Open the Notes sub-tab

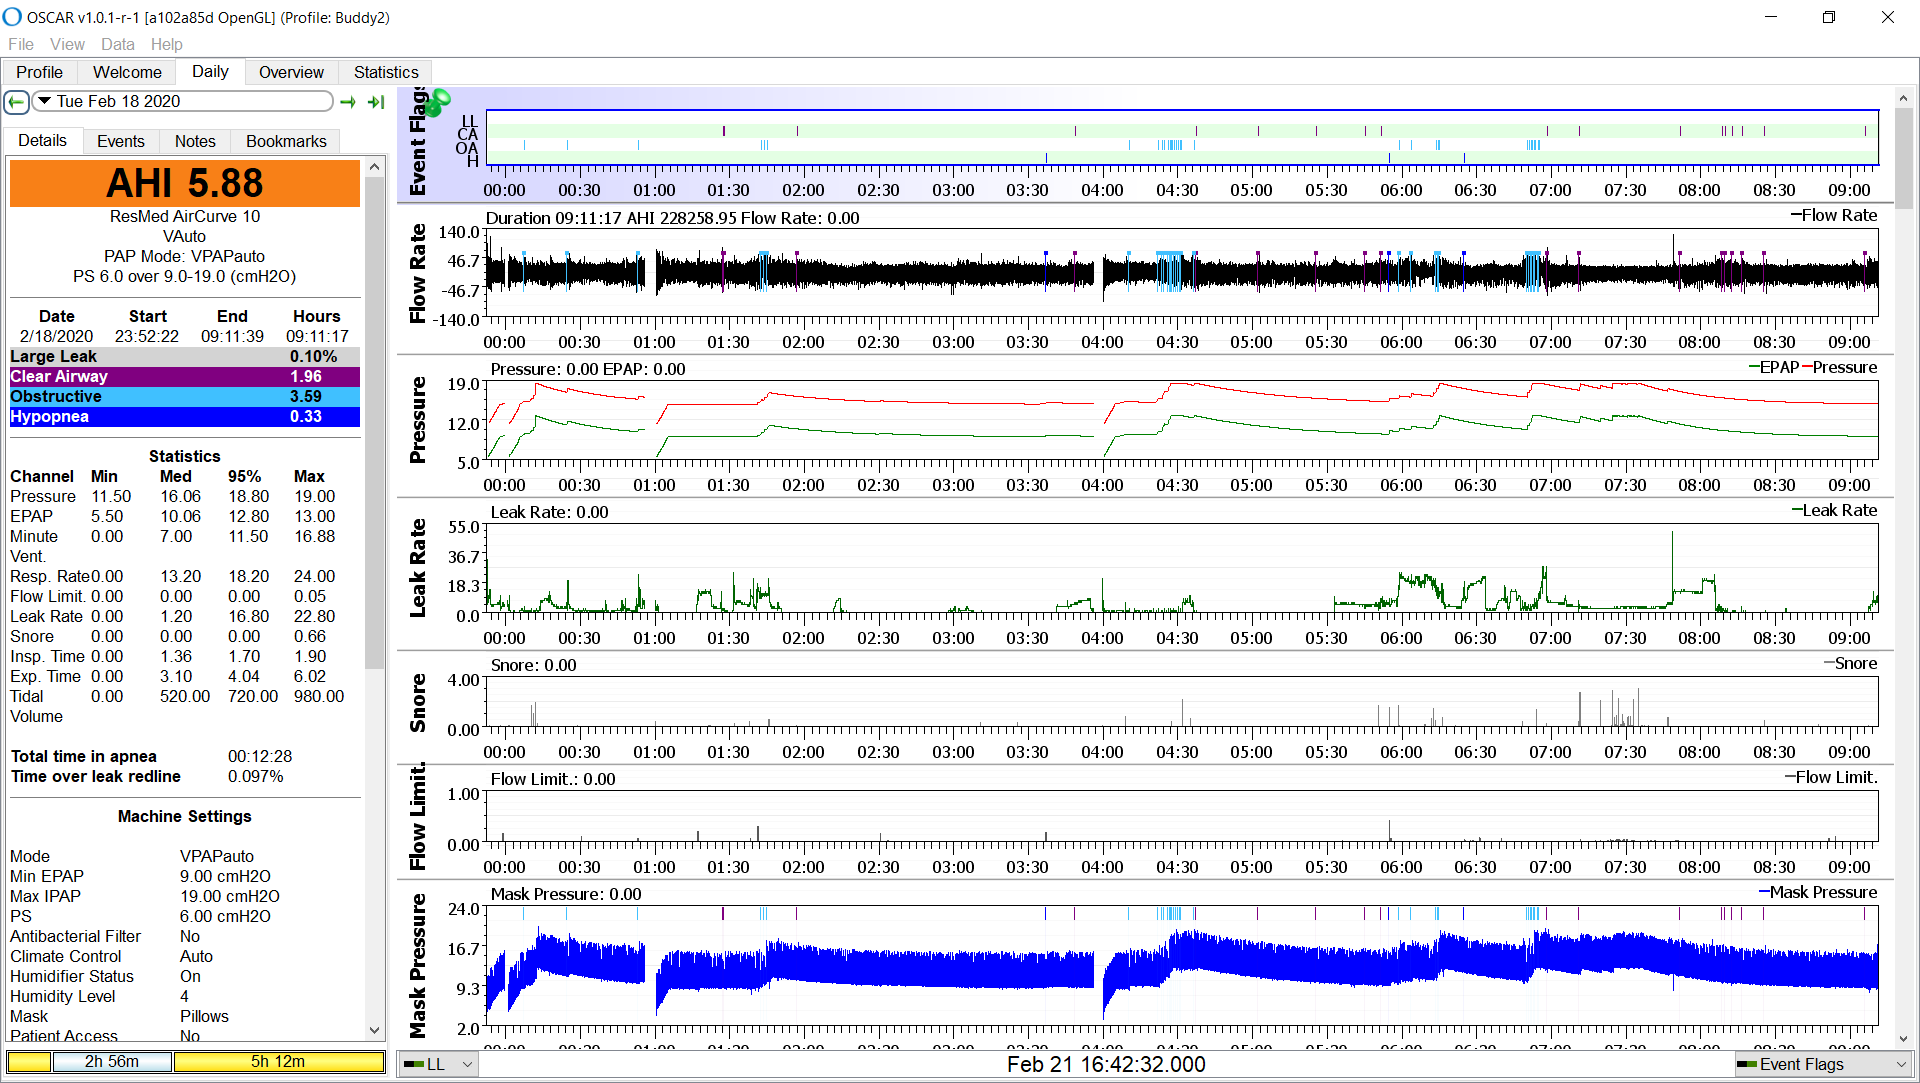click(x=195, y=141)
